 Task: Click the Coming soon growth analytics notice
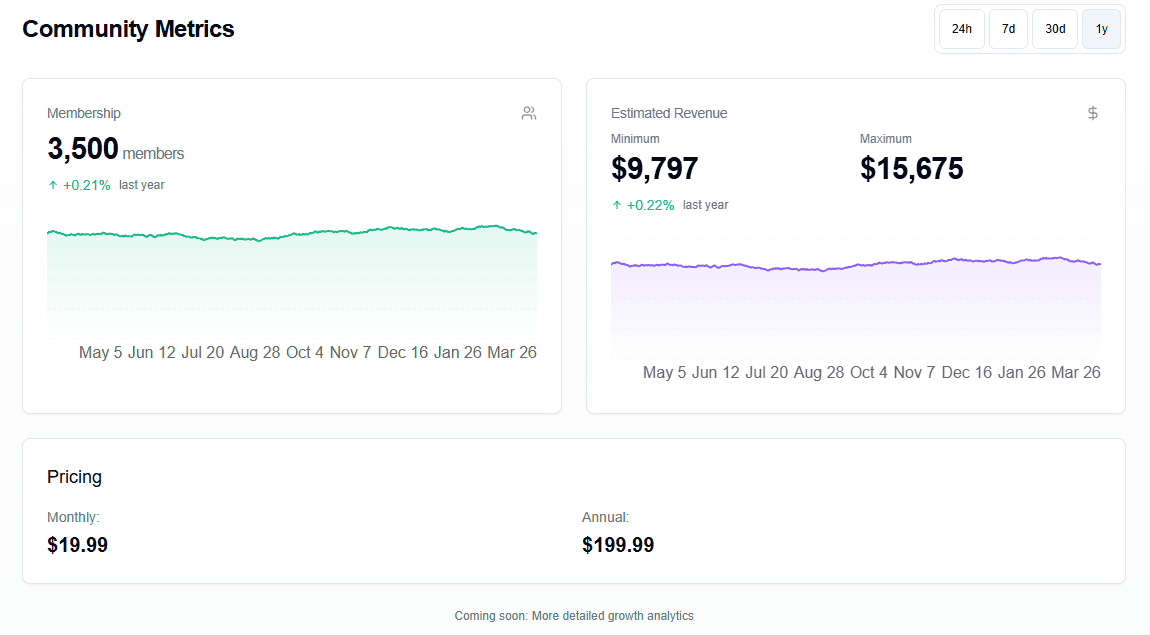click(x=574, y=616)
